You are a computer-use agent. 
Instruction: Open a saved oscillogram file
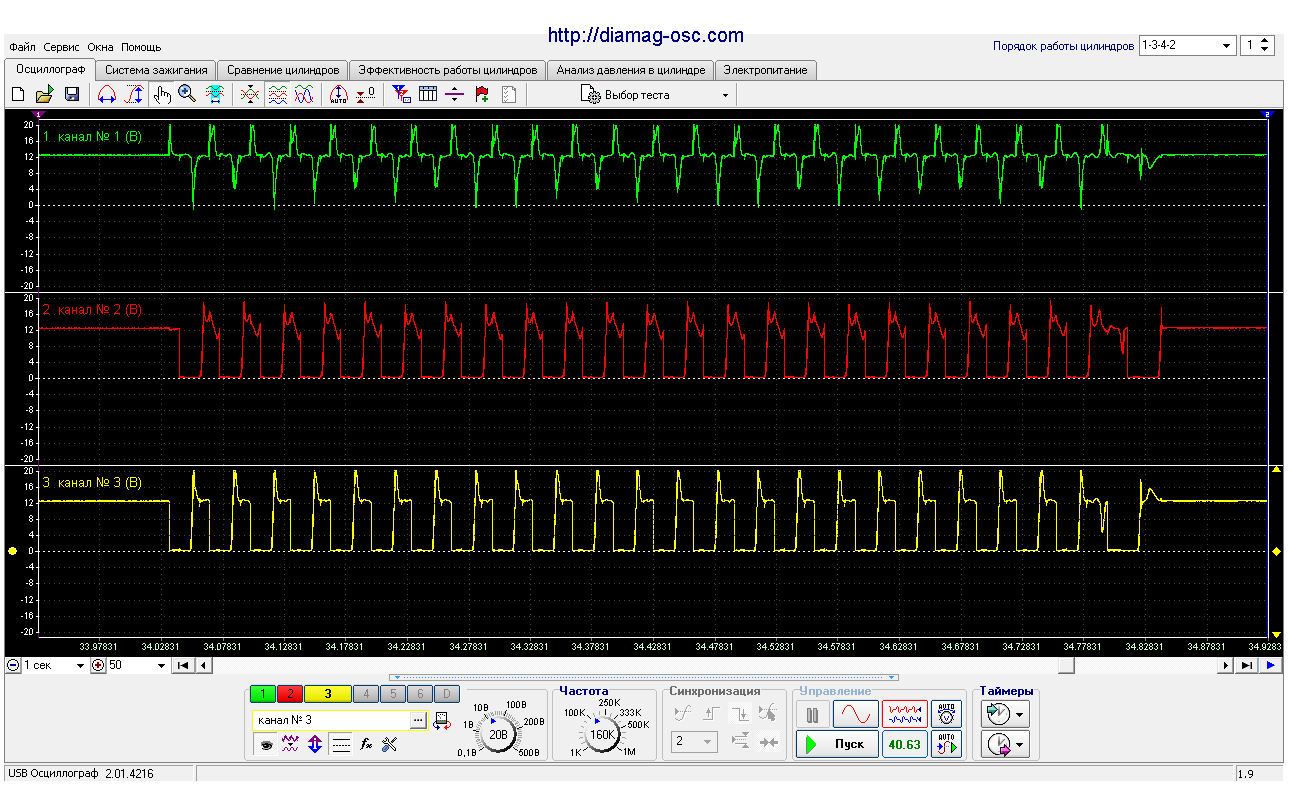[44, 94]
